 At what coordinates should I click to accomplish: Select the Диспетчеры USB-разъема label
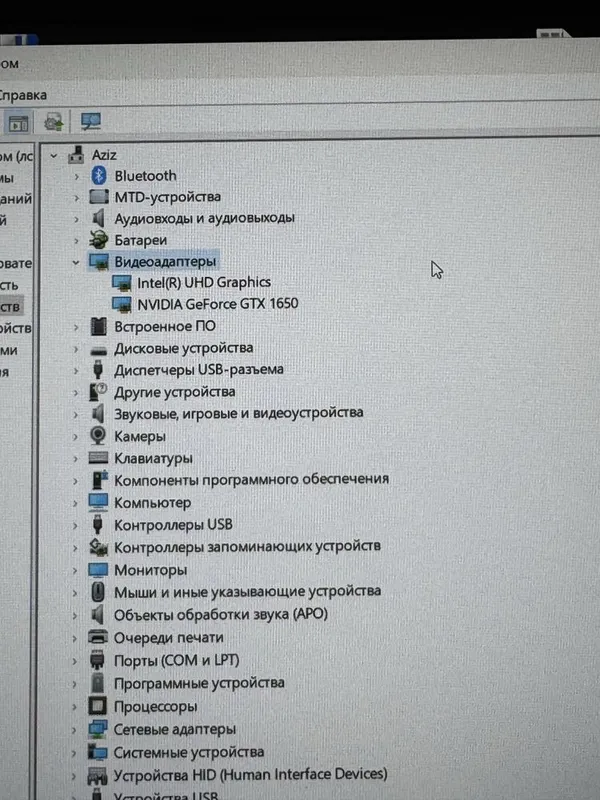point(198,369)
